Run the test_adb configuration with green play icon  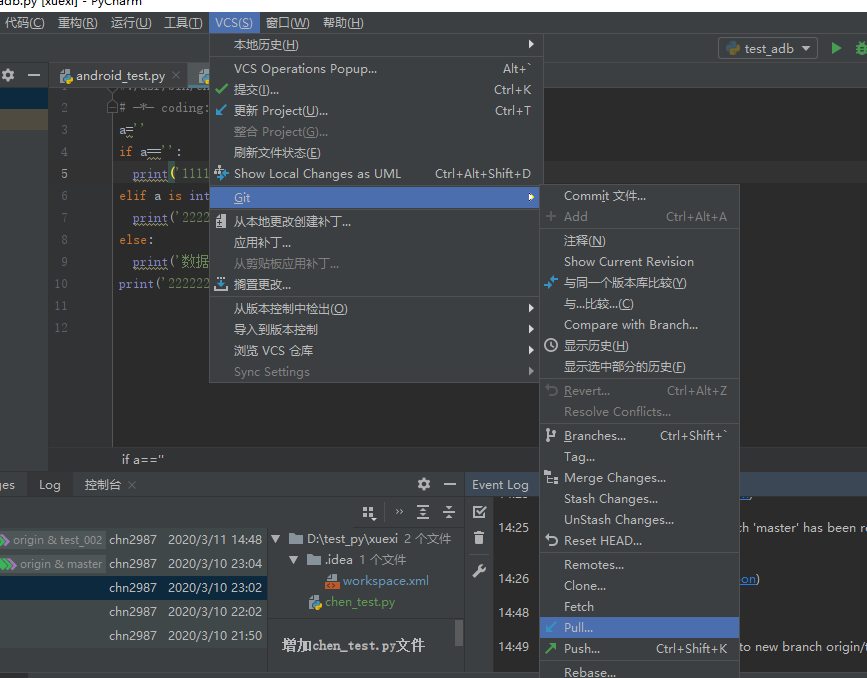pos(836,48)
